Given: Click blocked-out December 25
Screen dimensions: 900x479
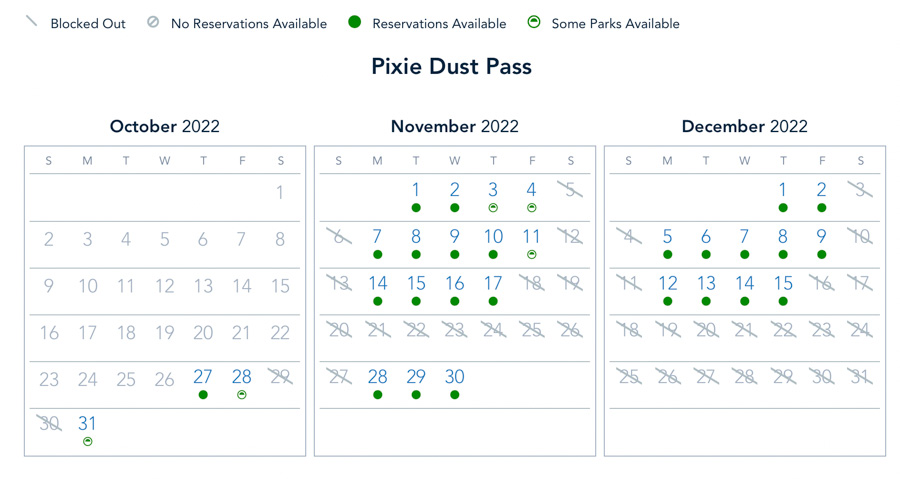Looking at the screenshot, I should 629,377.
